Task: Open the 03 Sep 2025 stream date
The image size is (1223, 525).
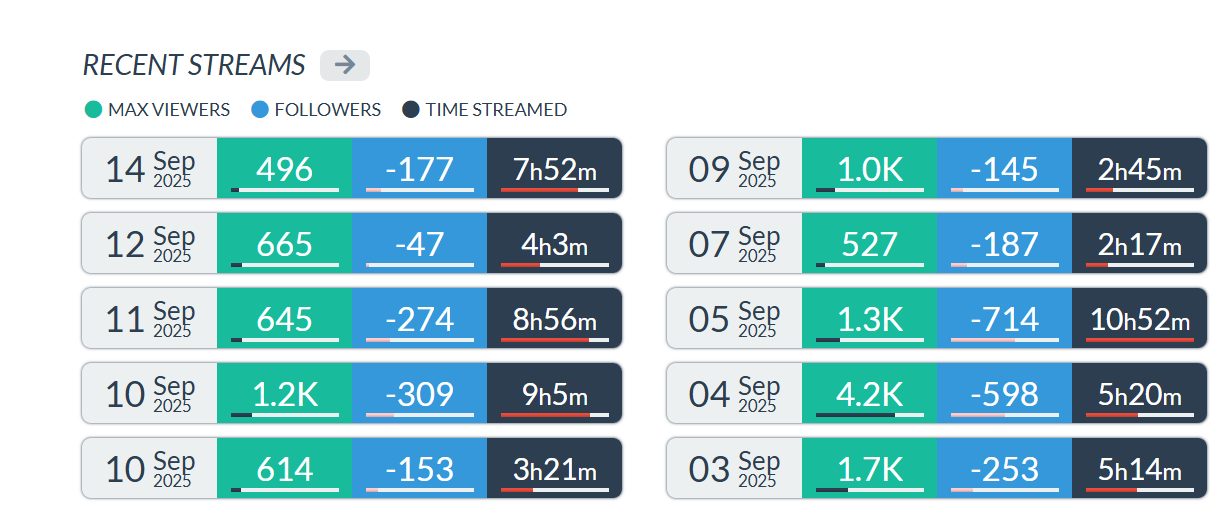Action: [x=734, y=468]
